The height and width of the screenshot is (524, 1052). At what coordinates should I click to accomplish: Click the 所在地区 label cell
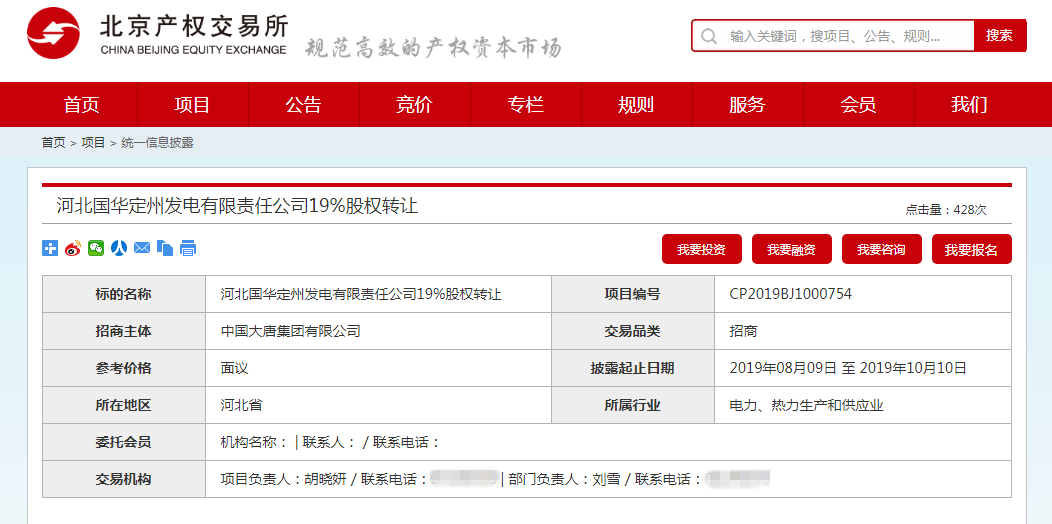tap(123, 405)
